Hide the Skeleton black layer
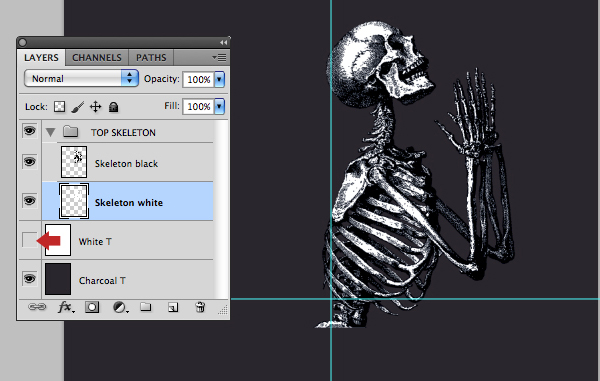The image size is (600, 381). (29, 162)
